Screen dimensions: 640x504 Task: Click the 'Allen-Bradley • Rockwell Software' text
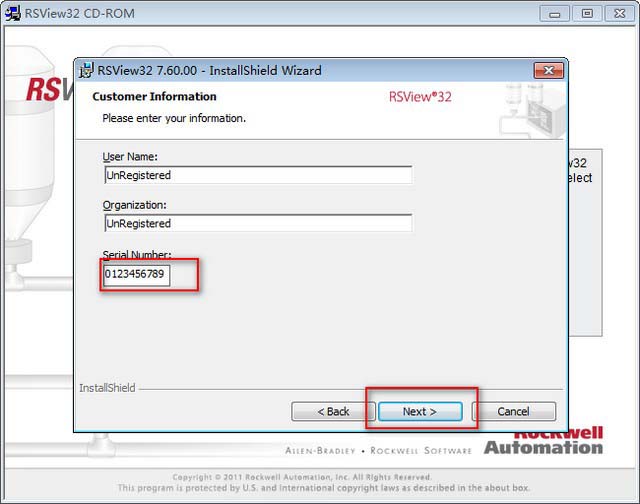tap(378, 451)
